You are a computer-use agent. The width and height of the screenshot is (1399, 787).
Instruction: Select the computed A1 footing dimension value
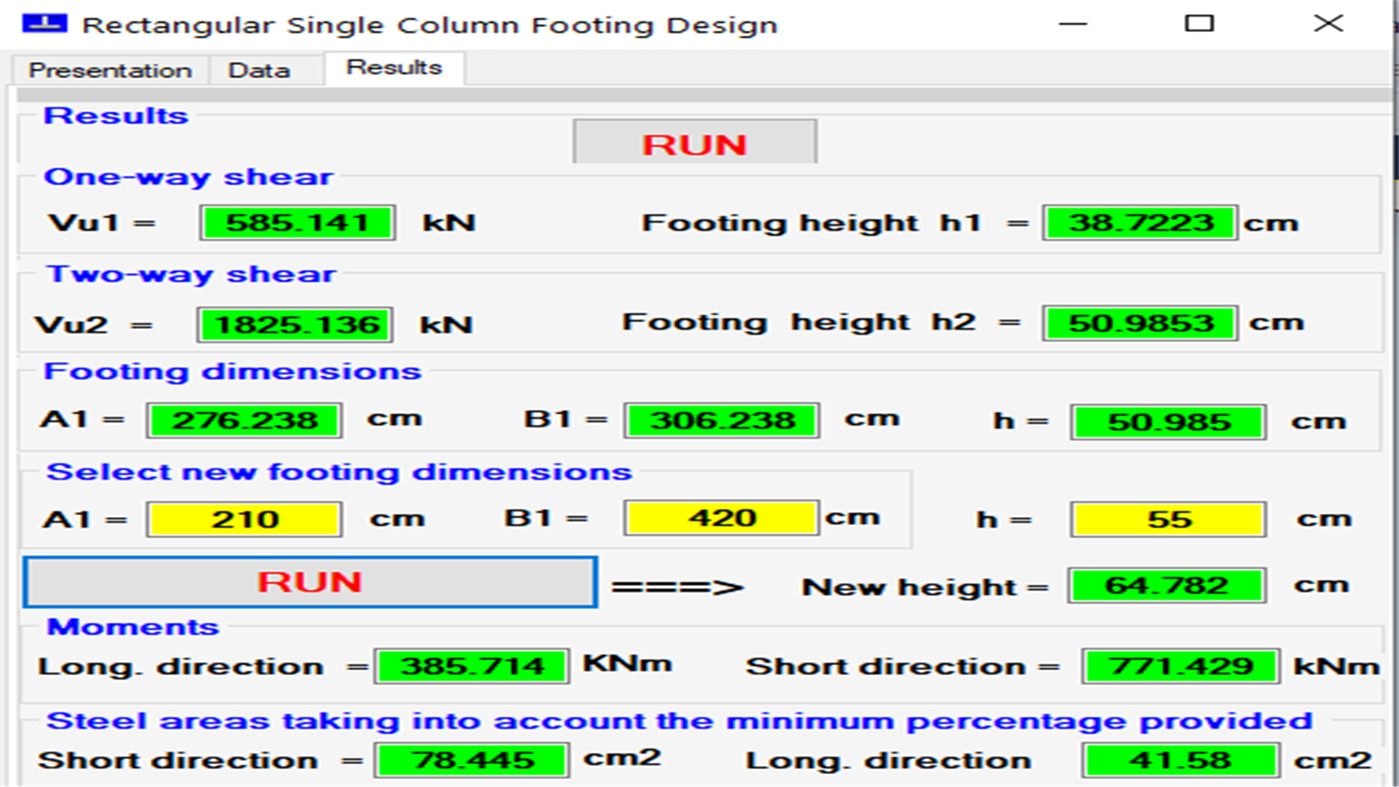coord(243,420)
